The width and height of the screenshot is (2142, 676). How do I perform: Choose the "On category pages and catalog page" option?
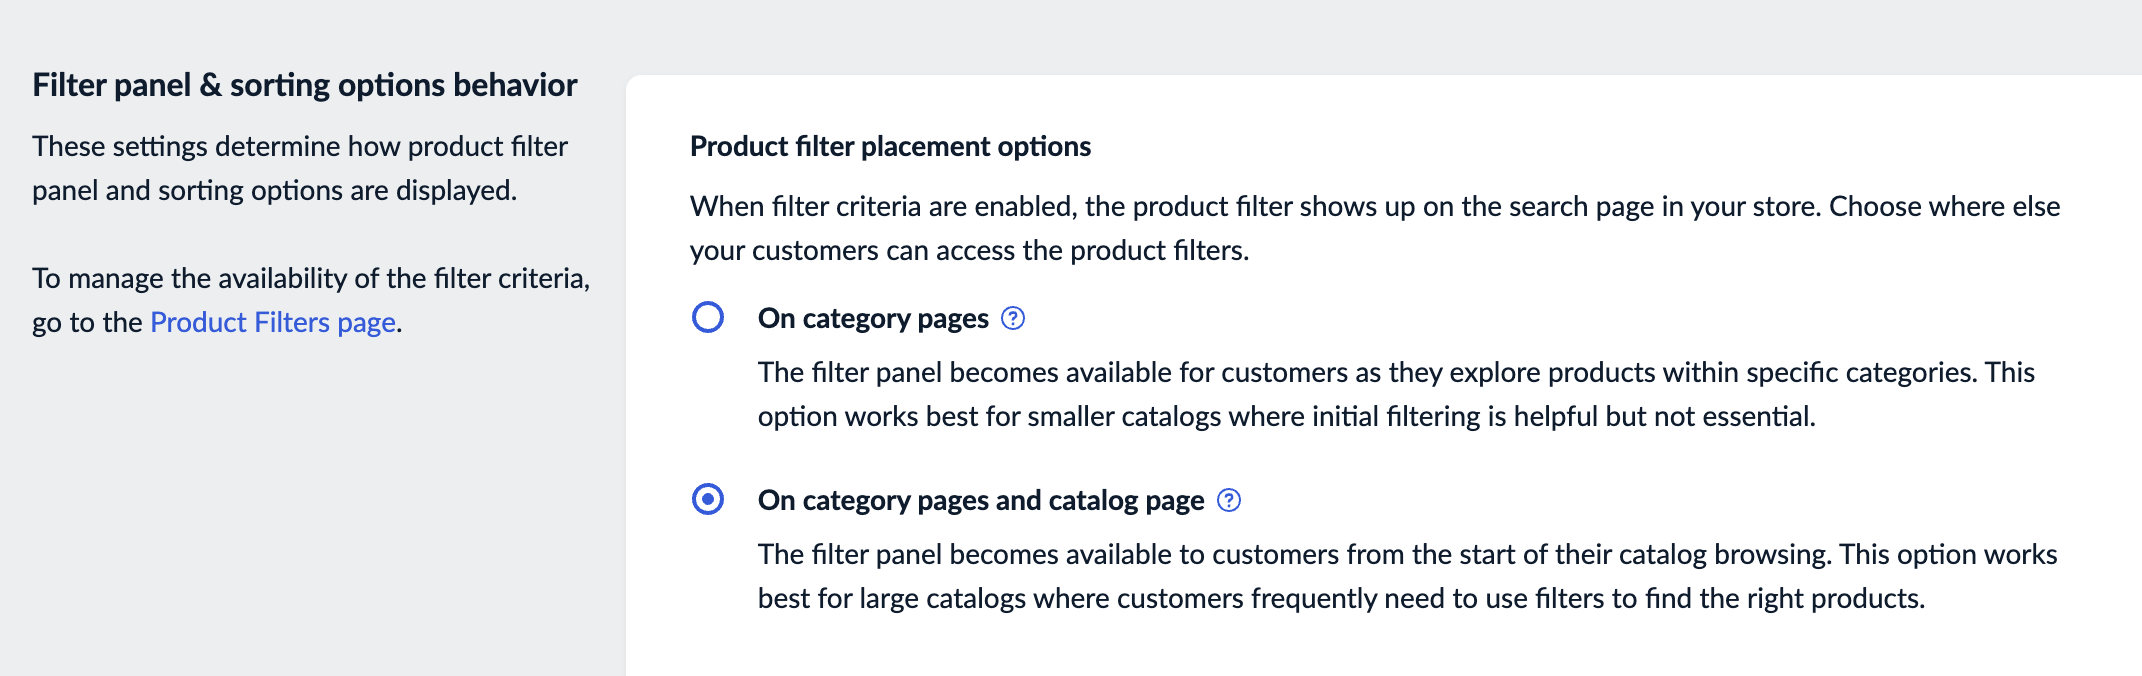point(708,500)
